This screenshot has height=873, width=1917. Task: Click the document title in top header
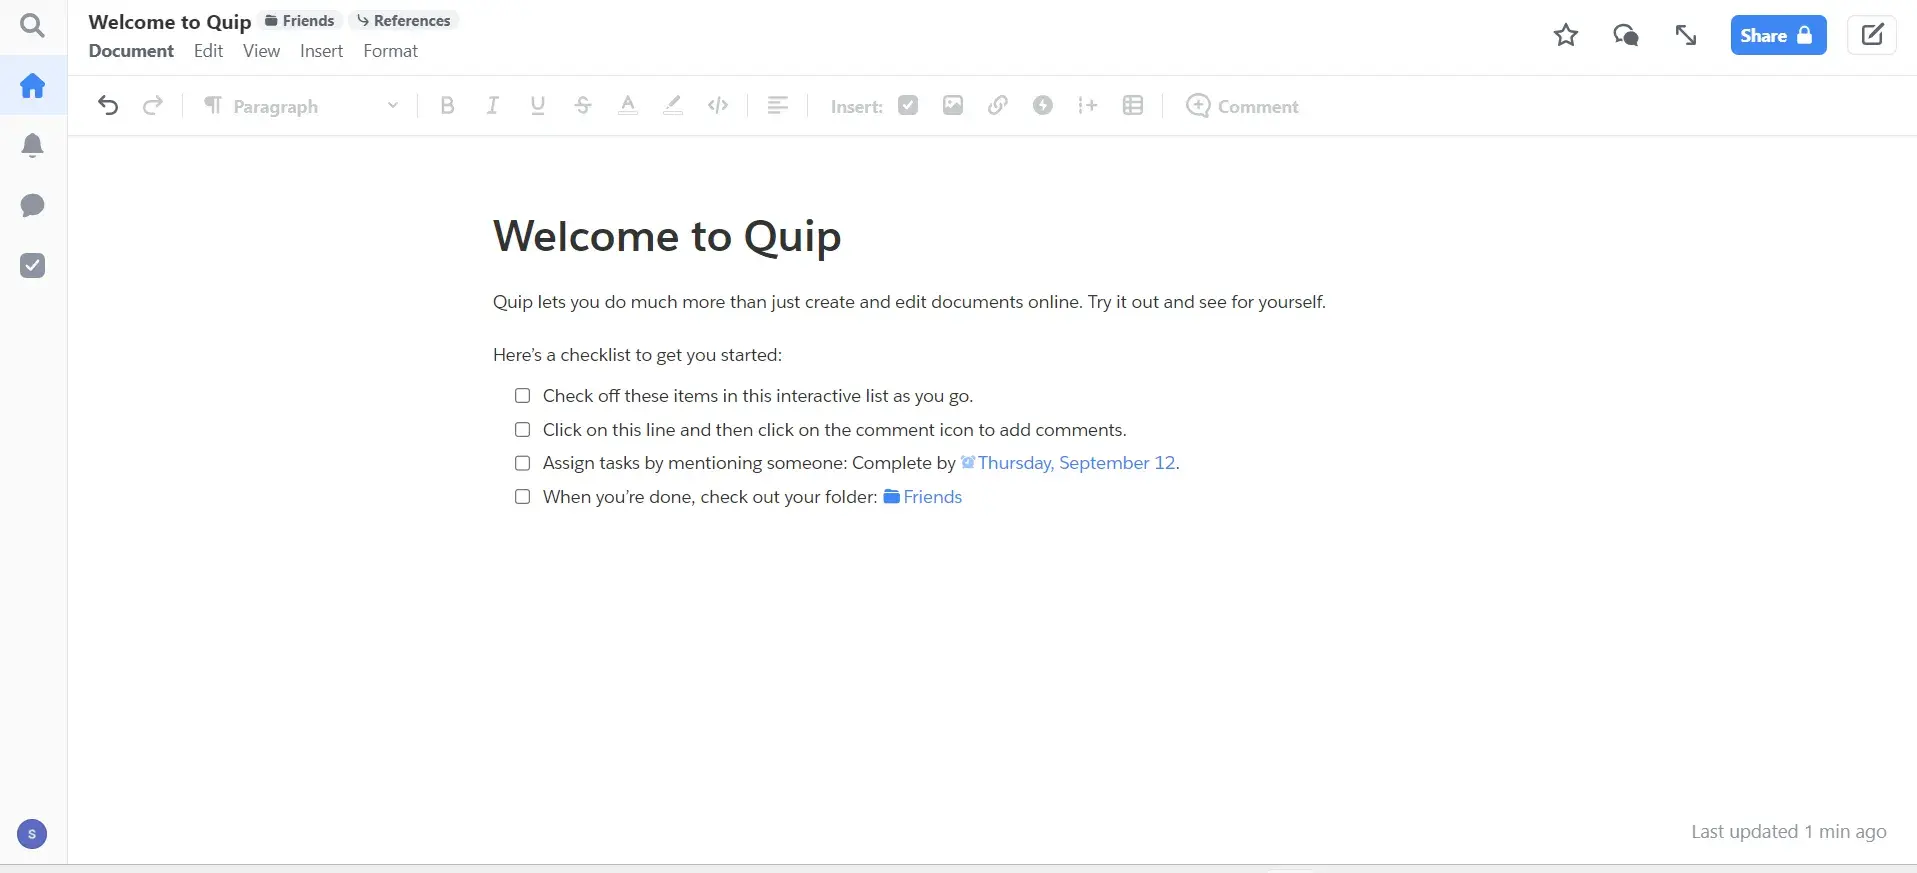(x=170, y=22)
